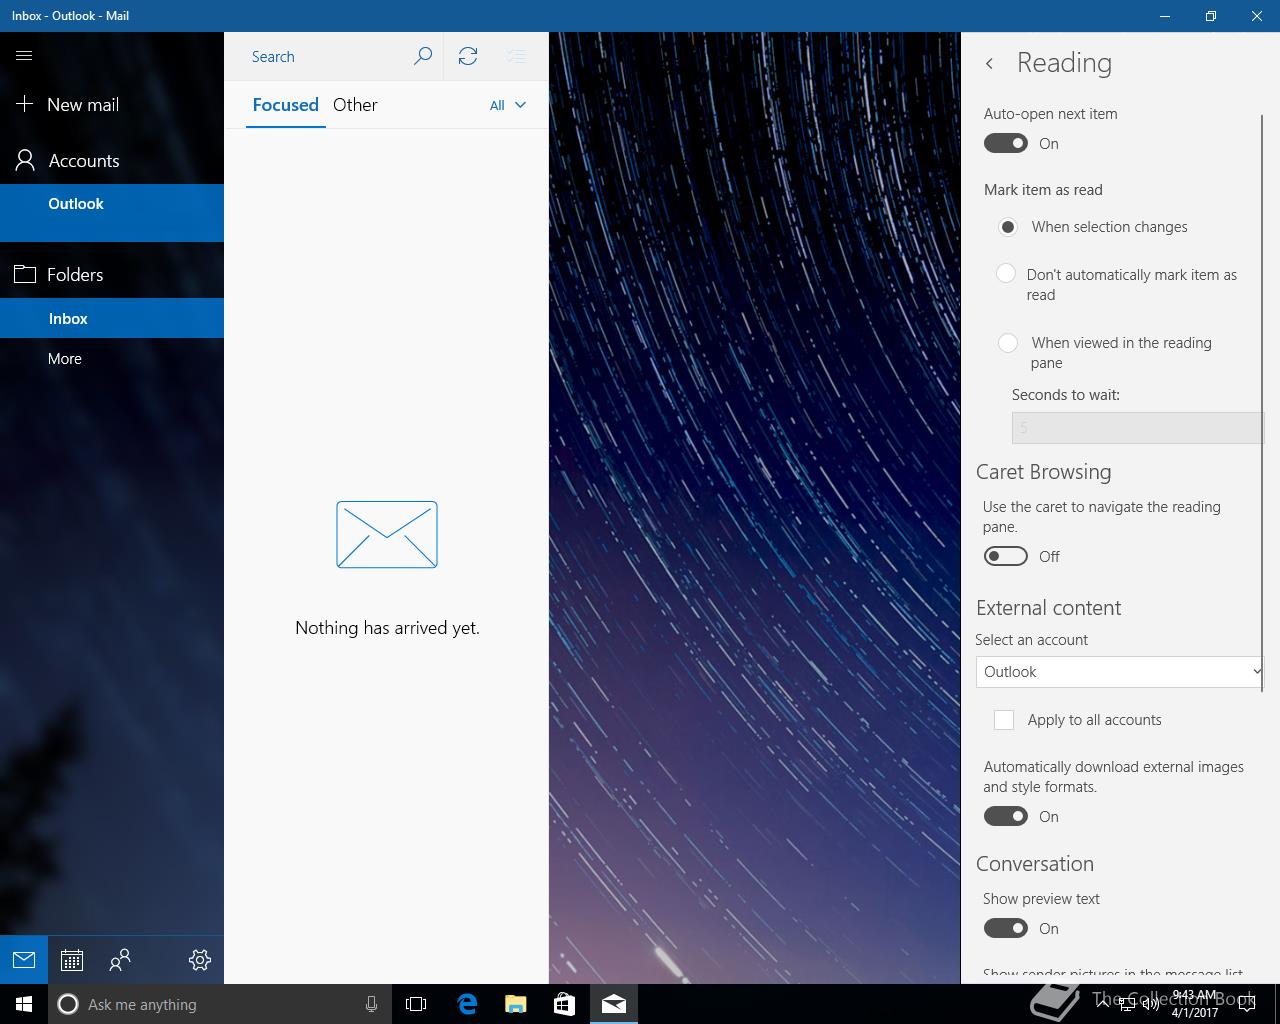The width and height of the screenshot is (1280, 1024).
Task: Open Settings gear icon
Action: pyautogui.click(x=200, y=960)
